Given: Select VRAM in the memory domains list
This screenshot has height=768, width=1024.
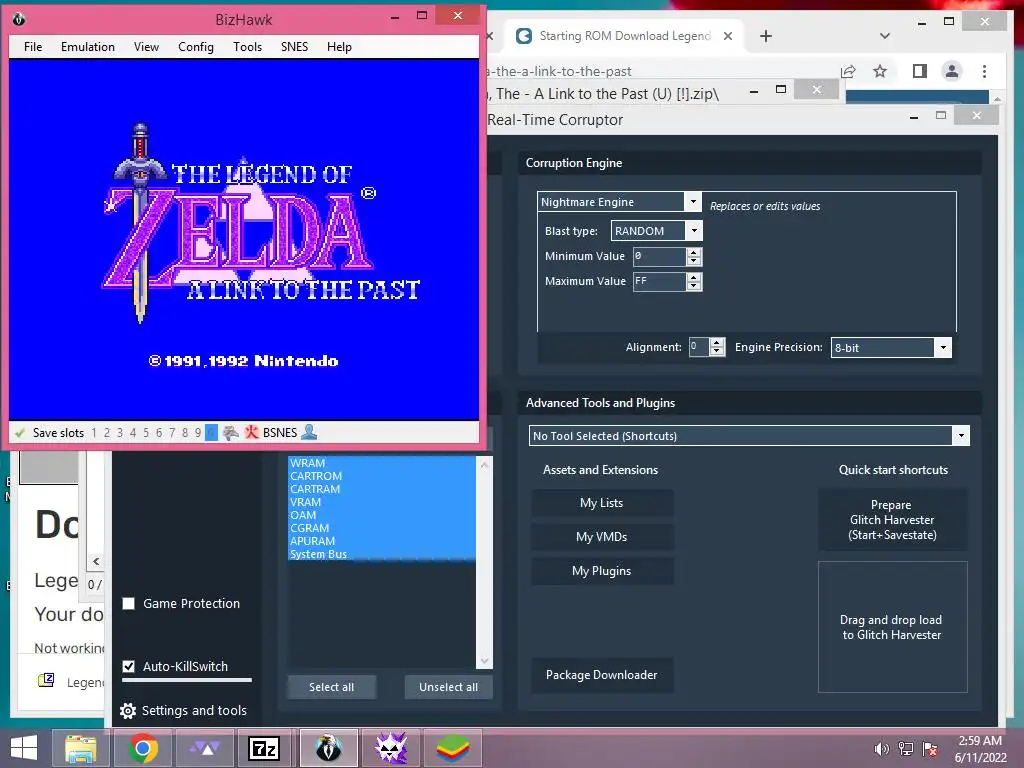Looking at the screenshot, I should point(382,502).
